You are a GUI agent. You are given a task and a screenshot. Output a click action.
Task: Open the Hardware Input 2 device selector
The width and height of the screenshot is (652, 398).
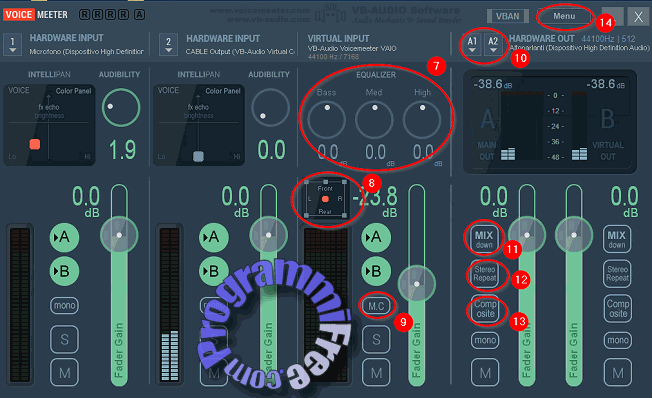[168, 44]
